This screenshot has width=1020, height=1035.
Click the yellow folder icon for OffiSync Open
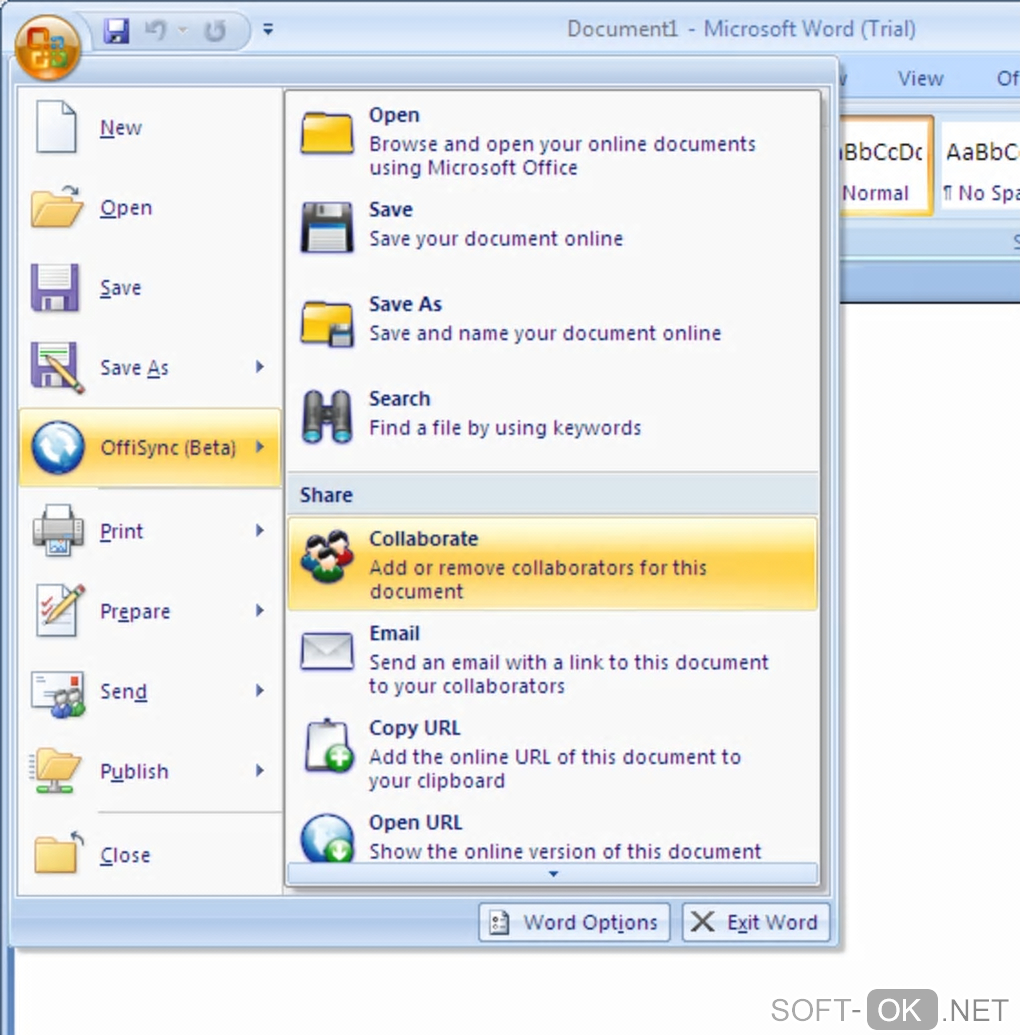coord(327,133)
